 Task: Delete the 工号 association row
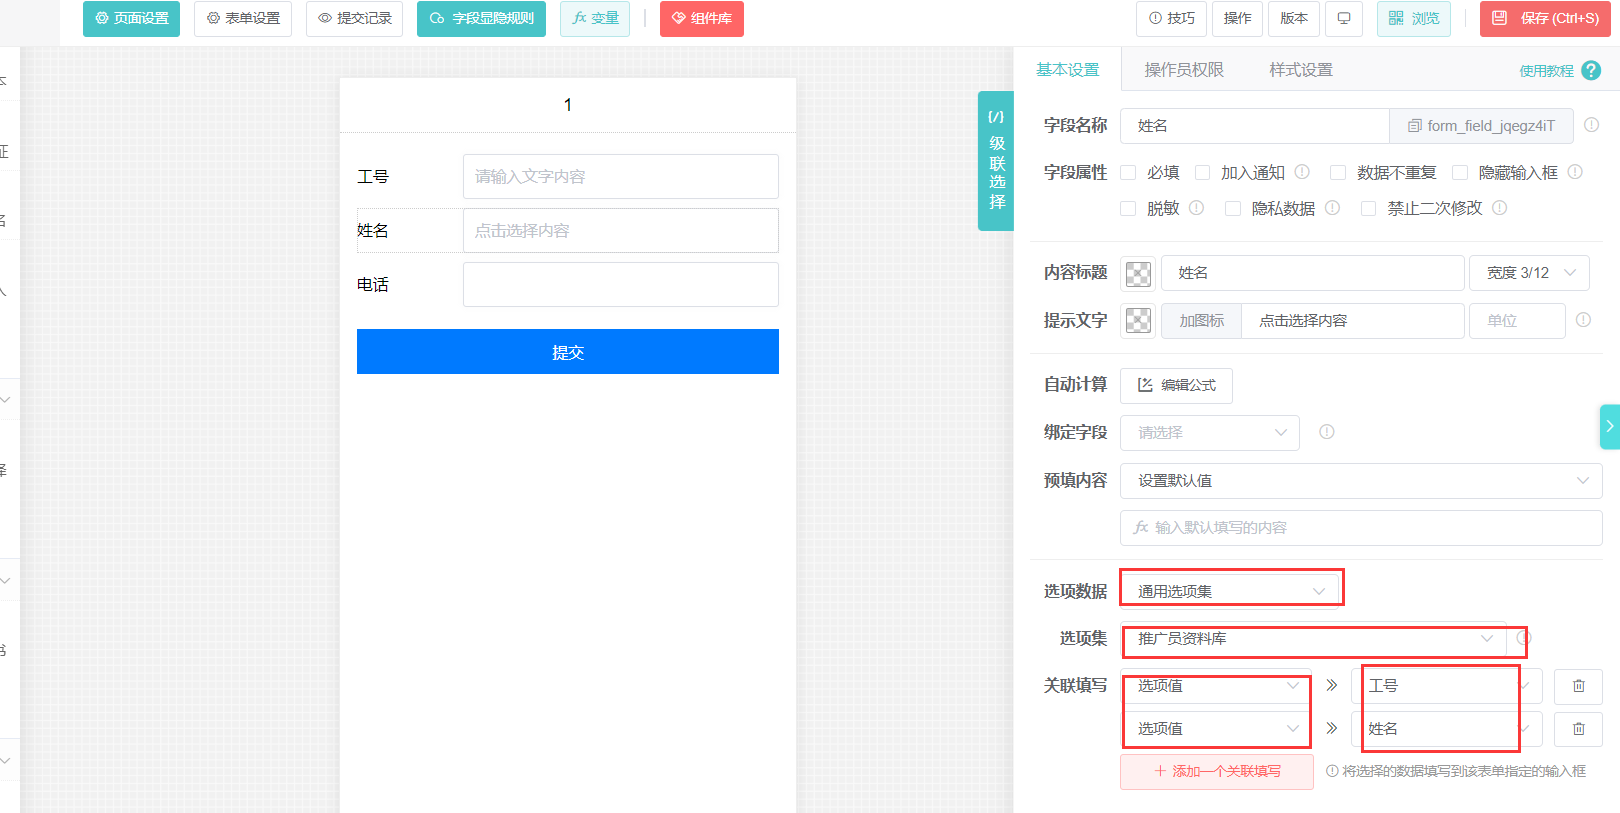[x=1579, y=686]
